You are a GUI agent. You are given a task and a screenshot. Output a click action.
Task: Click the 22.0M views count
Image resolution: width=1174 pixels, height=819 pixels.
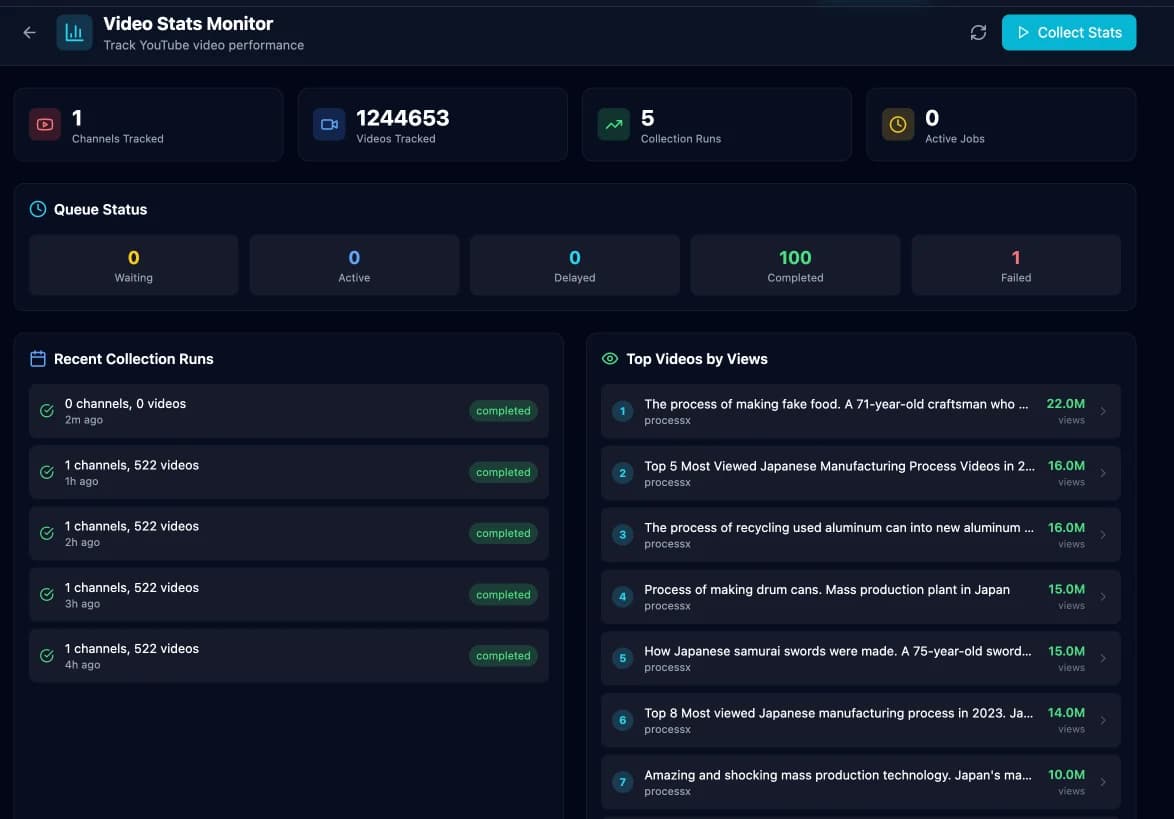[x=1065, y=404]
